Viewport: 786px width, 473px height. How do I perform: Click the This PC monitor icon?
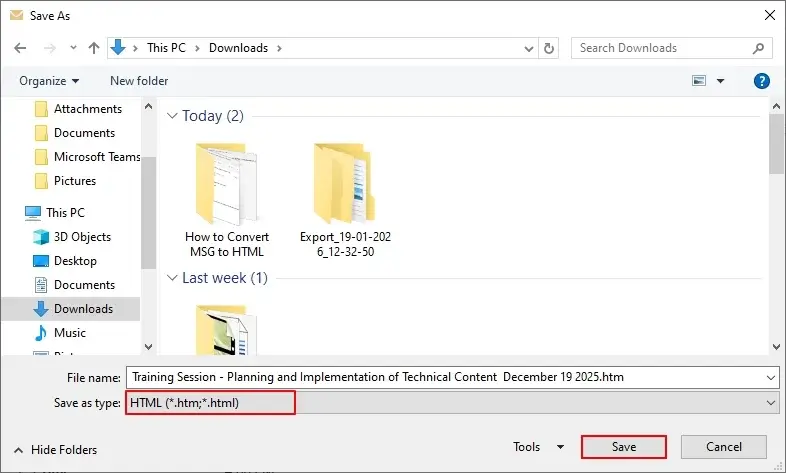coord(33,213)
